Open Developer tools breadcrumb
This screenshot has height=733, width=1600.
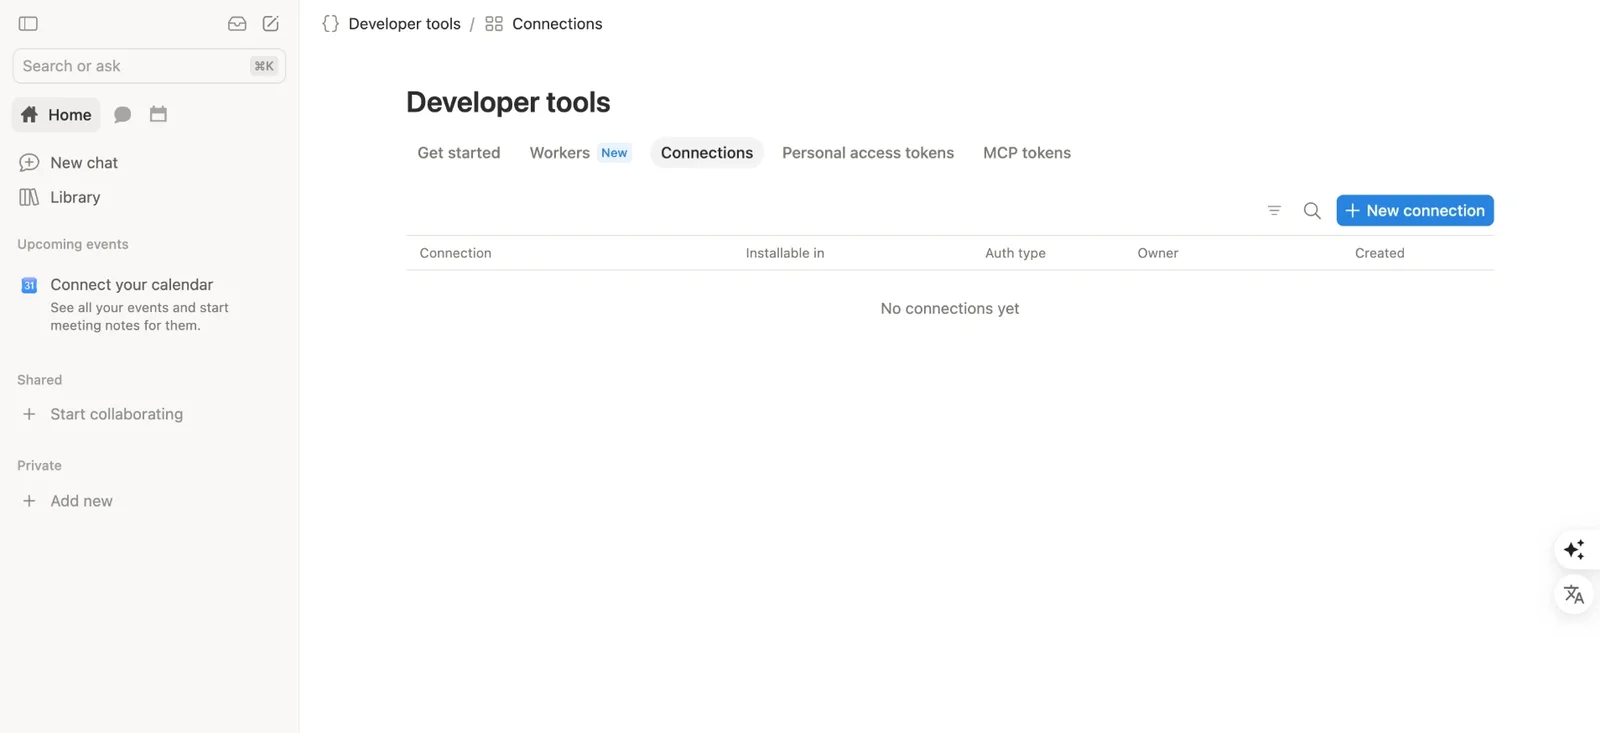click(x=405, y=23)
